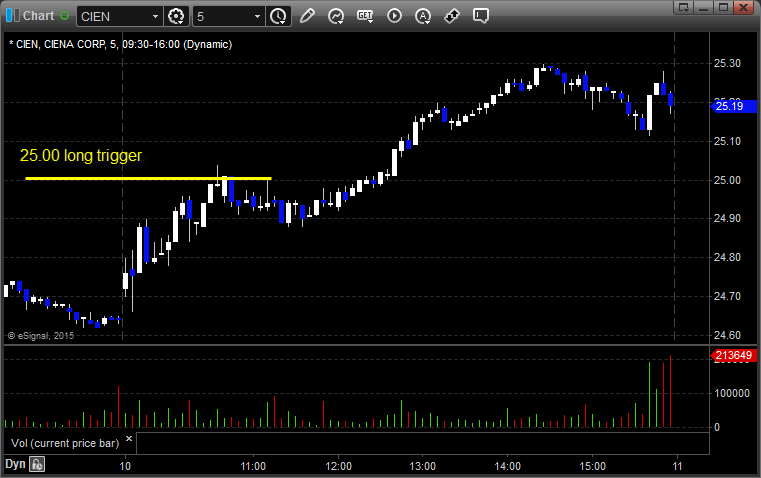The width and height of the screenshot is (761, 478).
Task: Click the 12:00 time axis label
Action: (x=338, y=466)
